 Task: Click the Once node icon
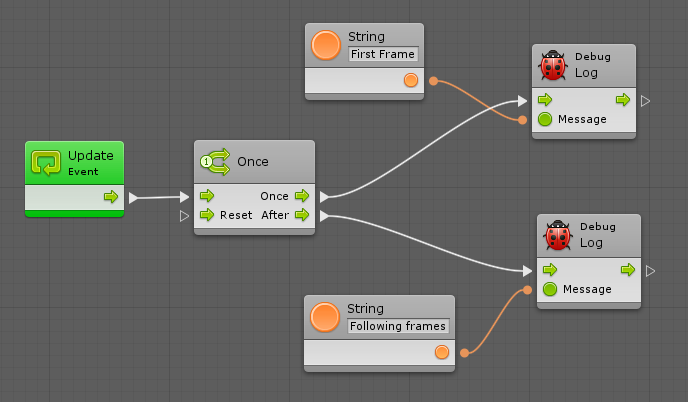[214, 161]
